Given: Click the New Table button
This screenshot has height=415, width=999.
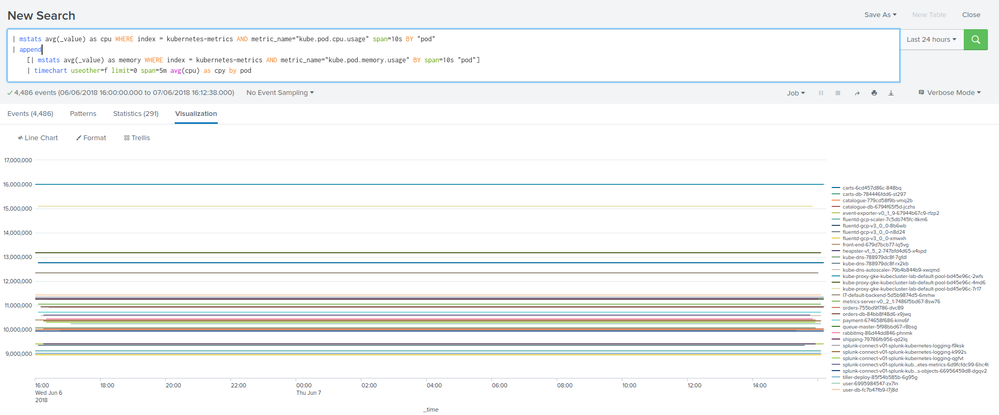Looking at the screenshot, I should [929, 15].
